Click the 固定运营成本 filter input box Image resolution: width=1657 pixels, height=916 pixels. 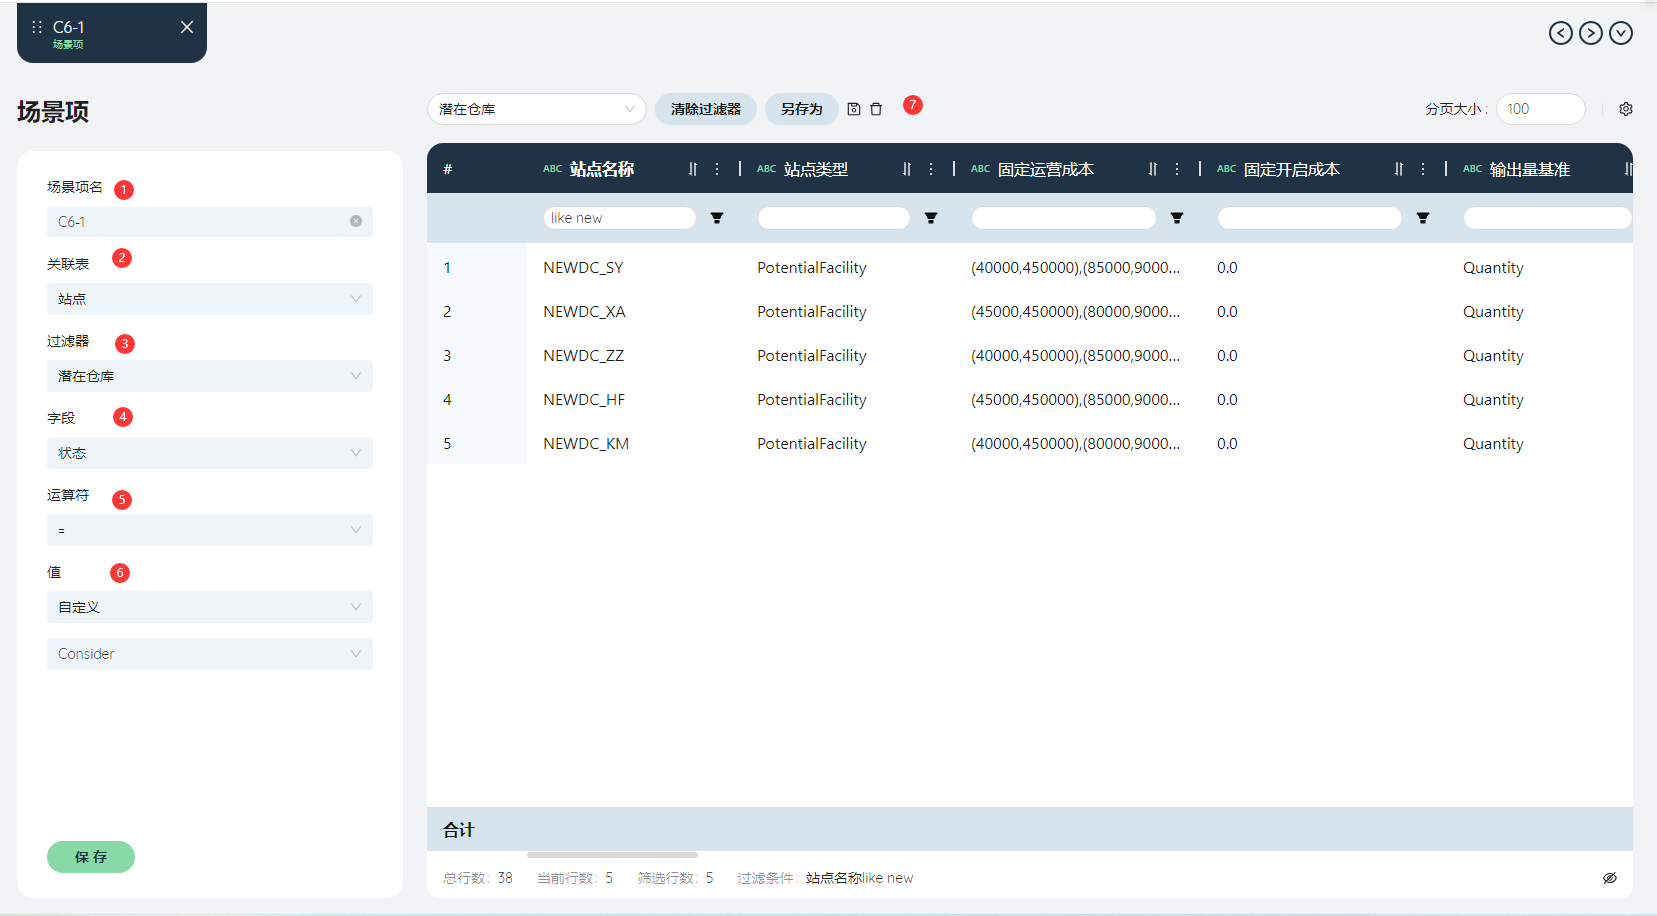[x=1064, y=218]
